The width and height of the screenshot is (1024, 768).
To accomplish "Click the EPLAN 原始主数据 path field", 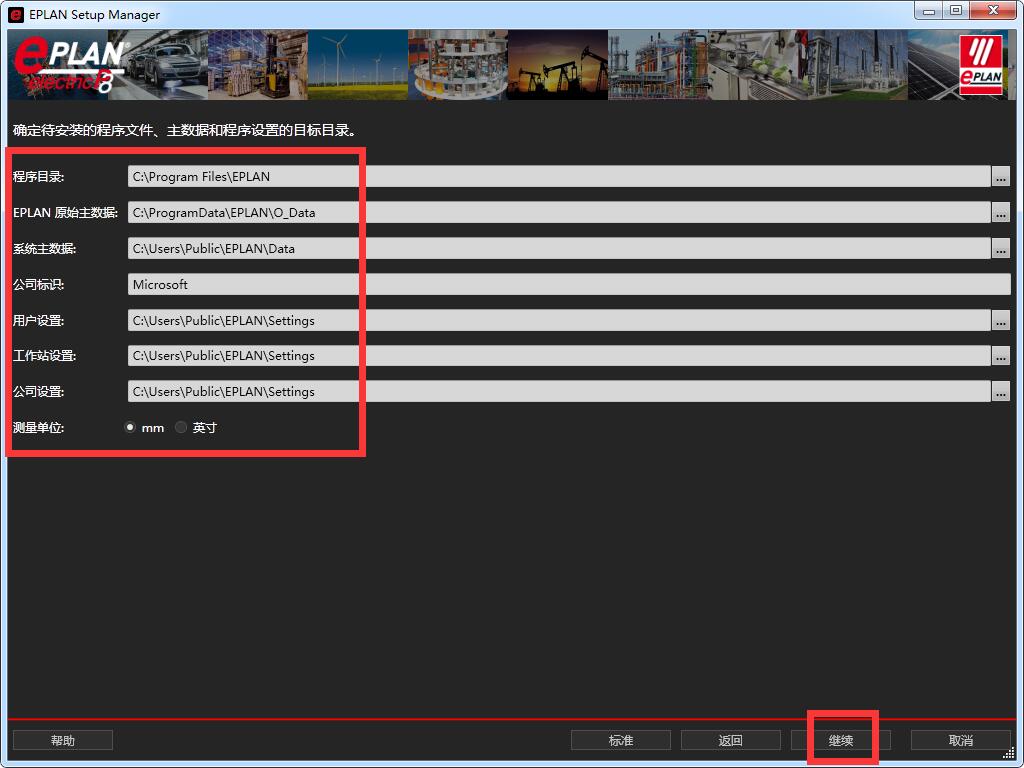I will [558, 213].
